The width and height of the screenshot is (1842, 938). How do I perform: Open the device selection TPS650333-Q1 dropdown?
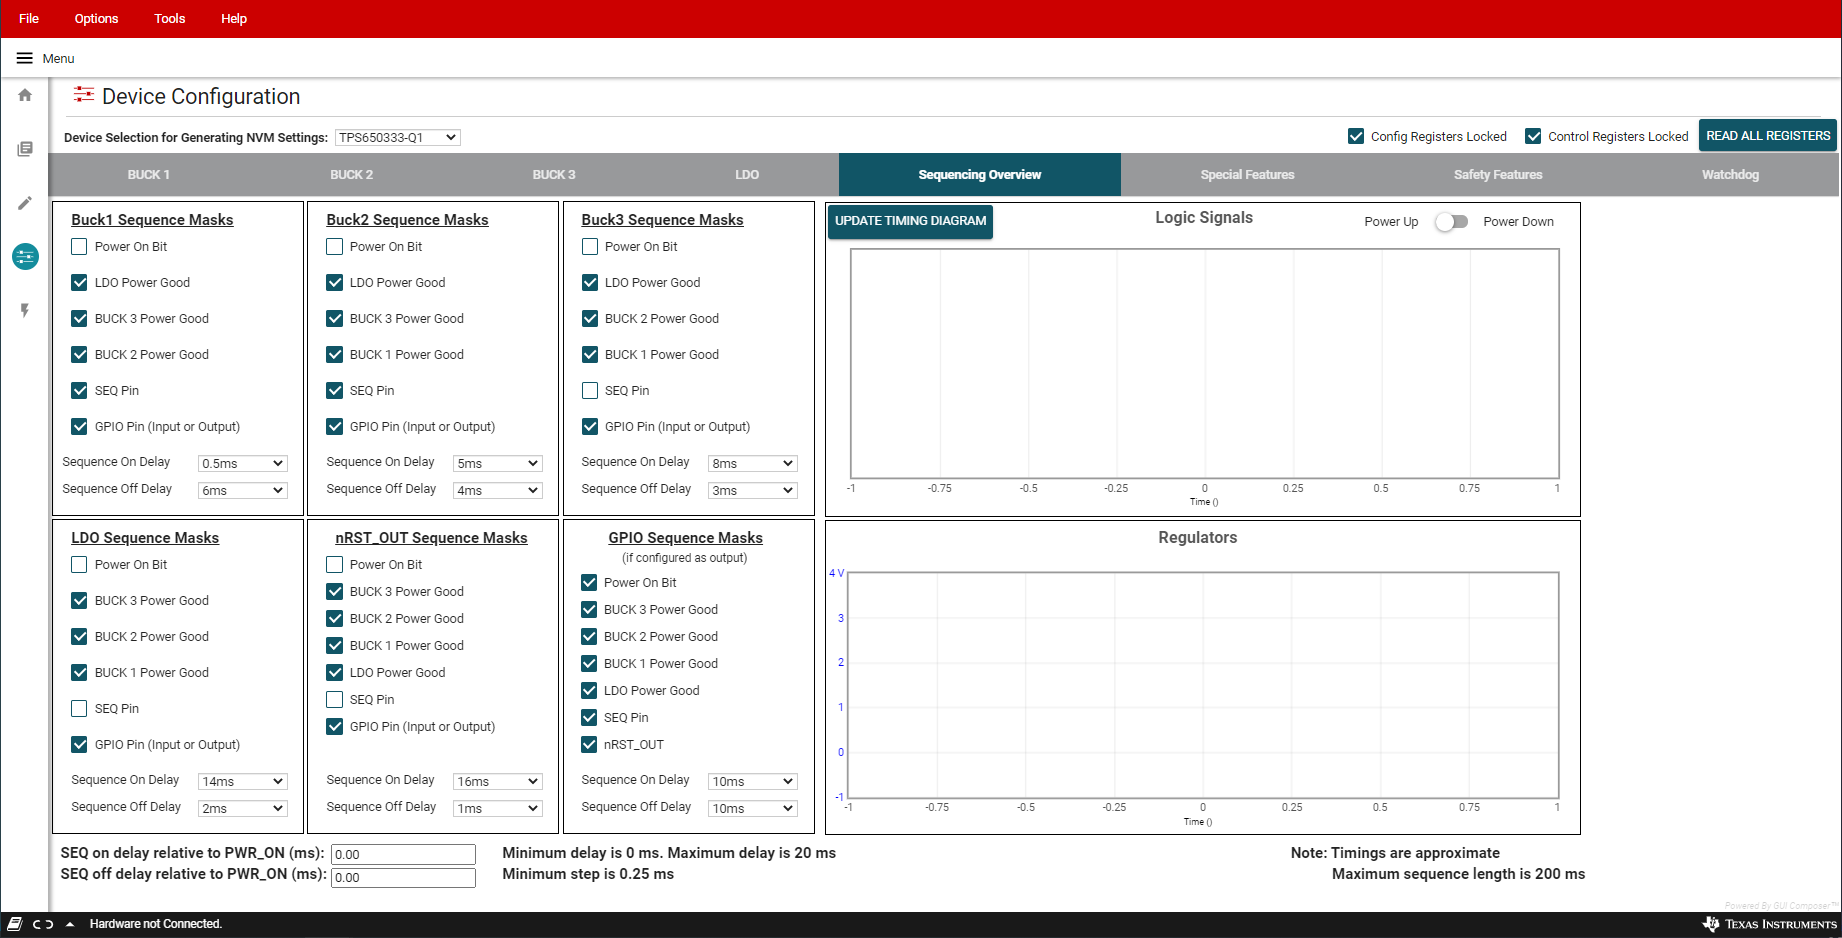397,138
